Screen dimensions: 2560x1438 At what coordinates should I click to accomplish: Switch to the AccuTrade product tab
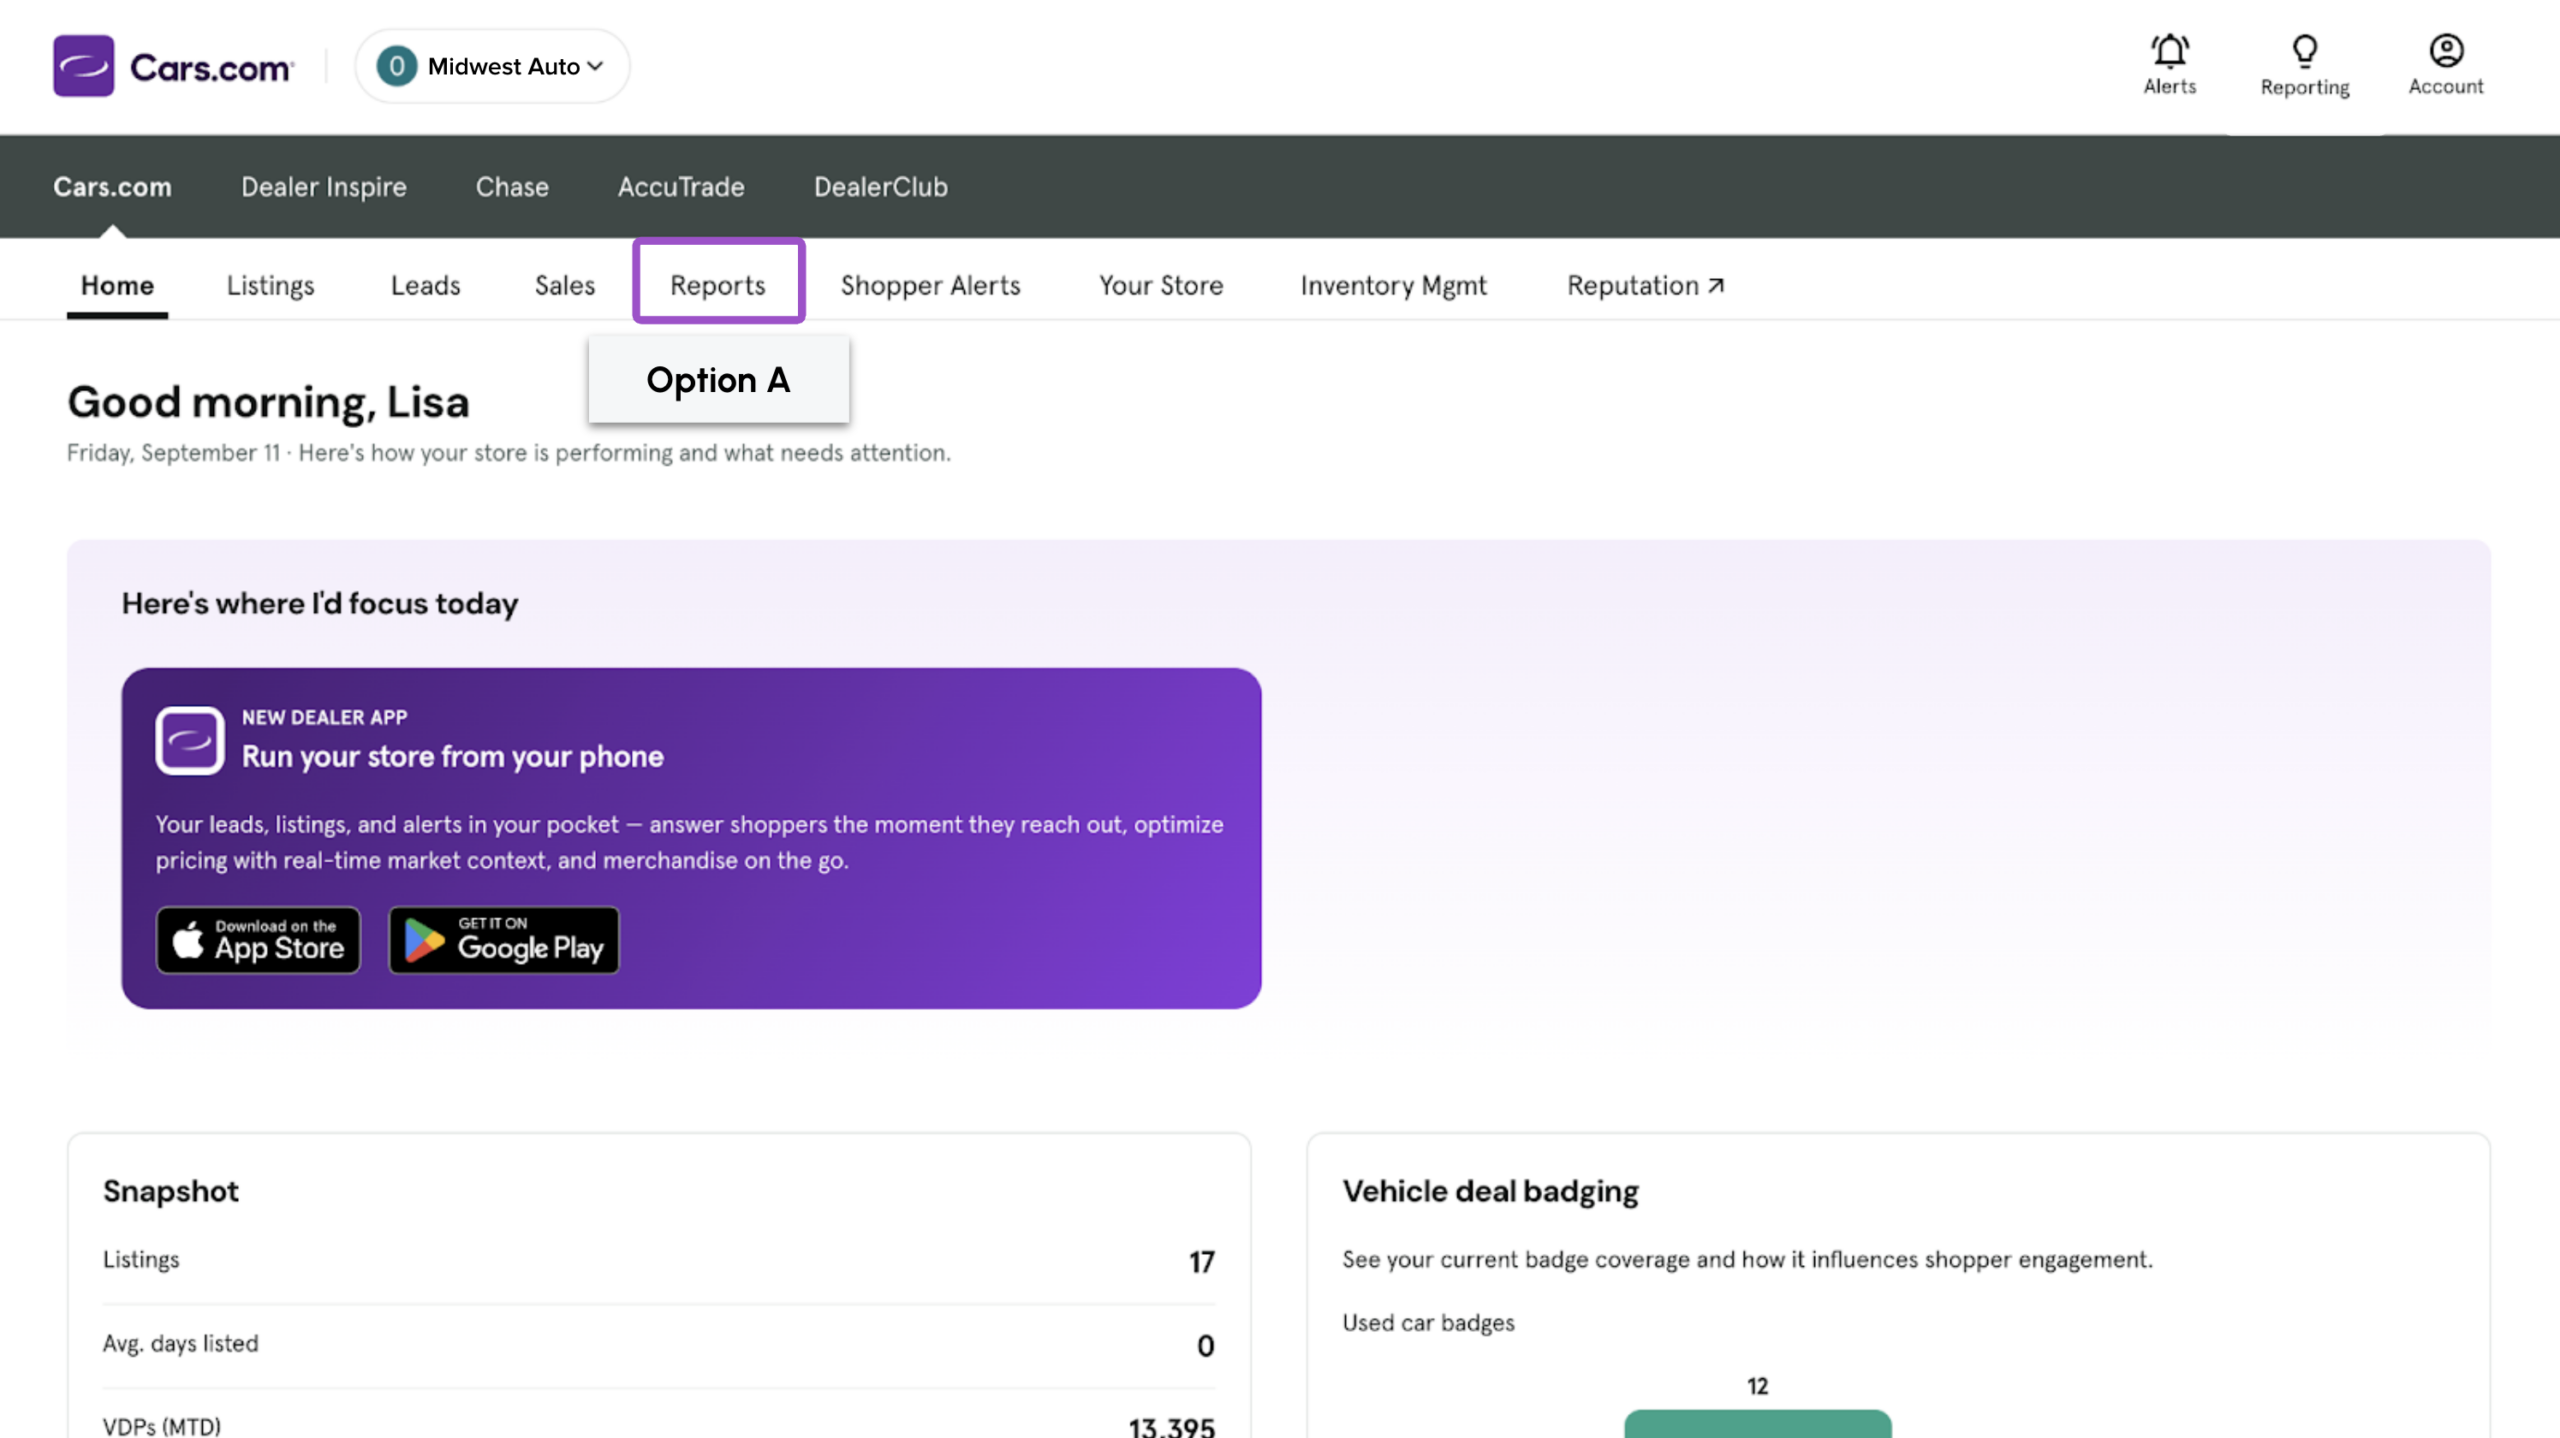681,187
